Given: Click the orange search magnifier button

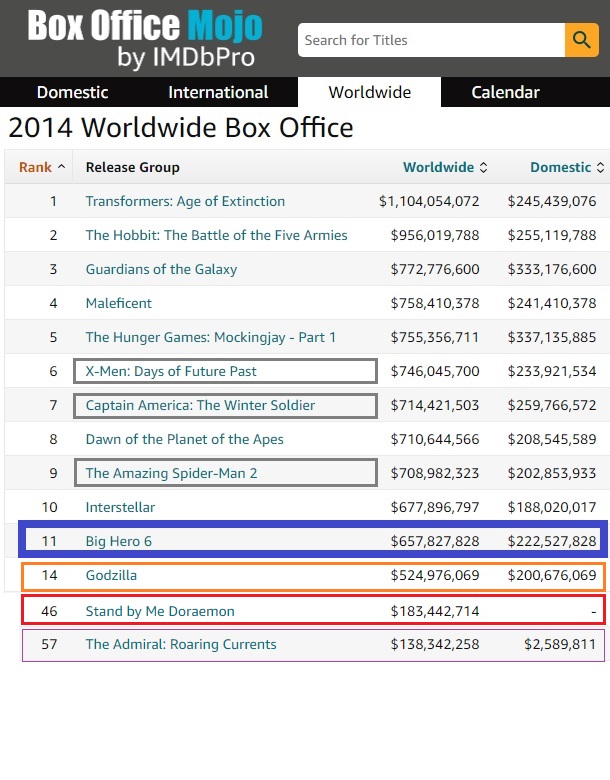Looking at the screenshot, I should [581, 40].
